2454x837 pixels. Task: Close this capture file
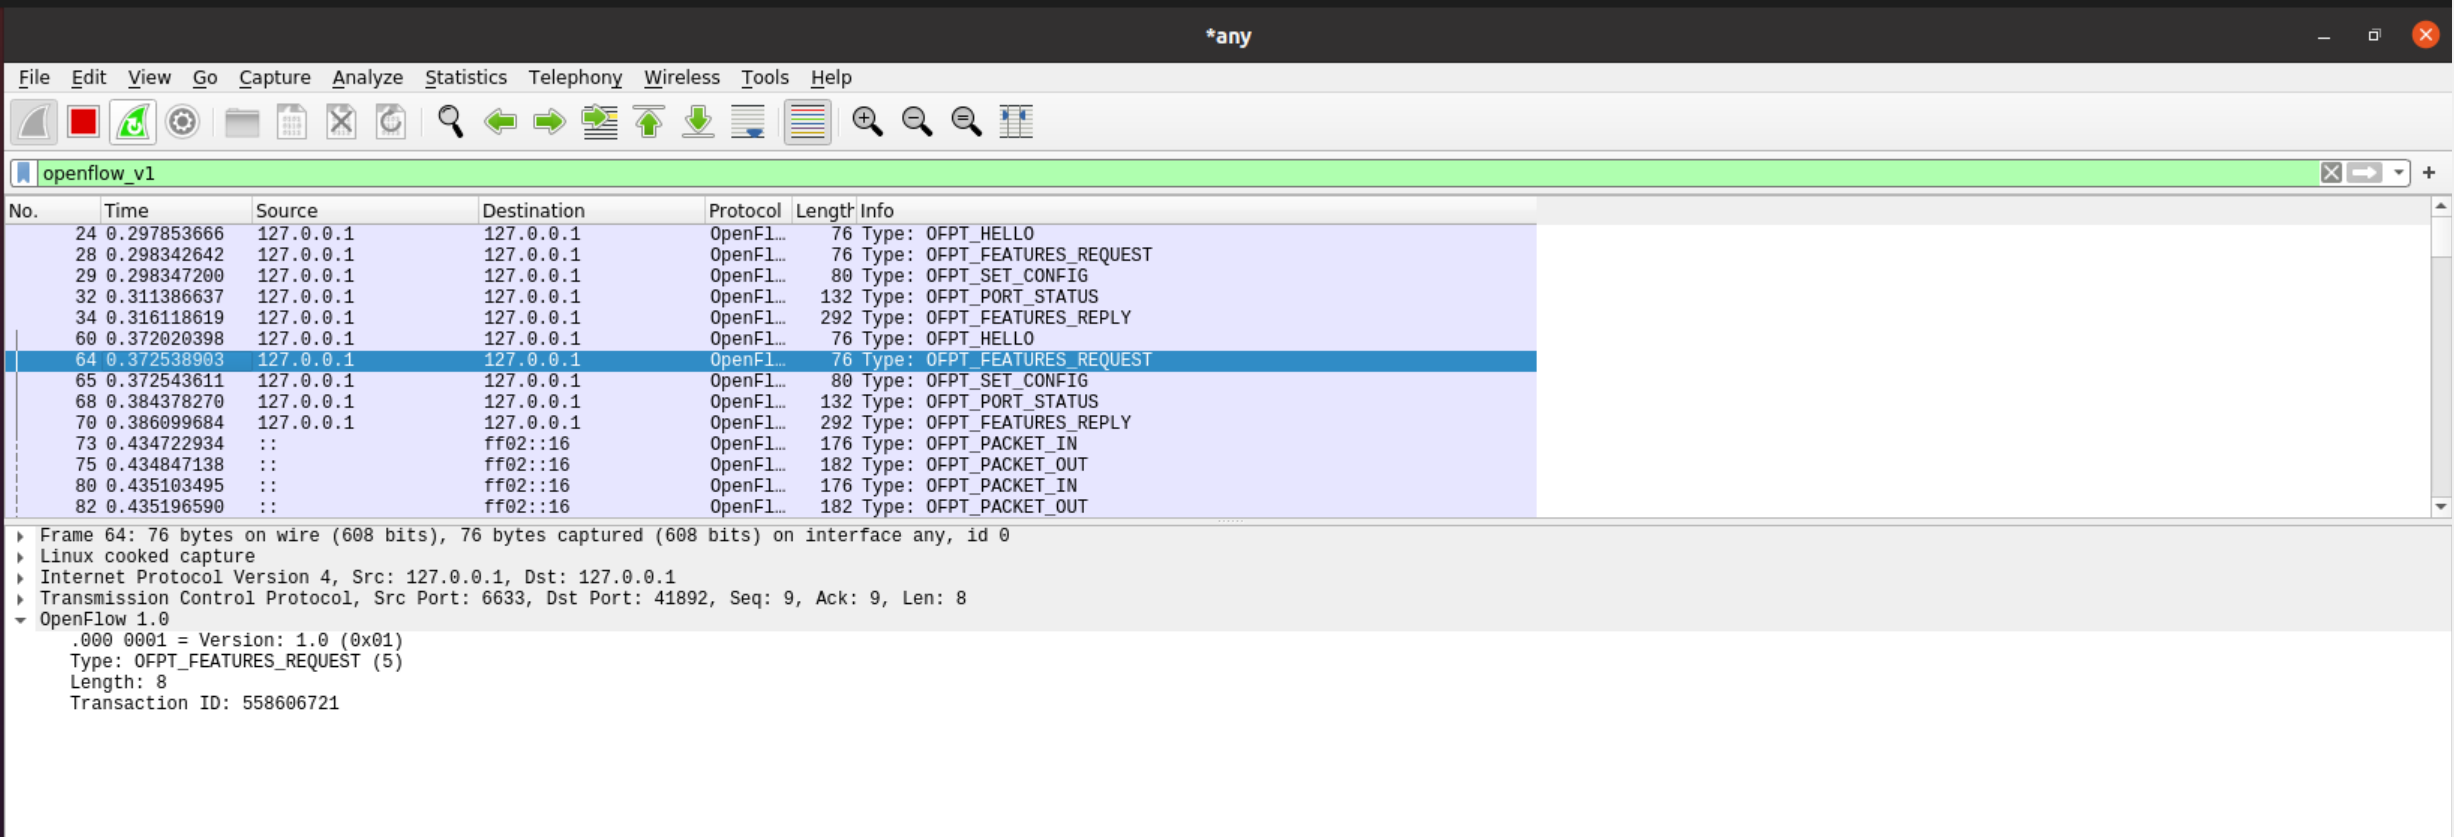(341, 122)
